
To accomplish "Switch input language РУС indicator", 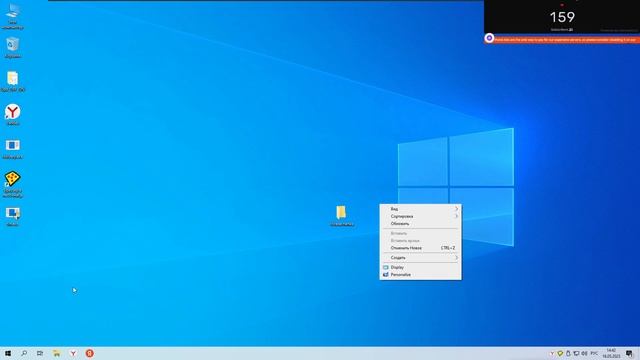I will (x=594, y=353).
